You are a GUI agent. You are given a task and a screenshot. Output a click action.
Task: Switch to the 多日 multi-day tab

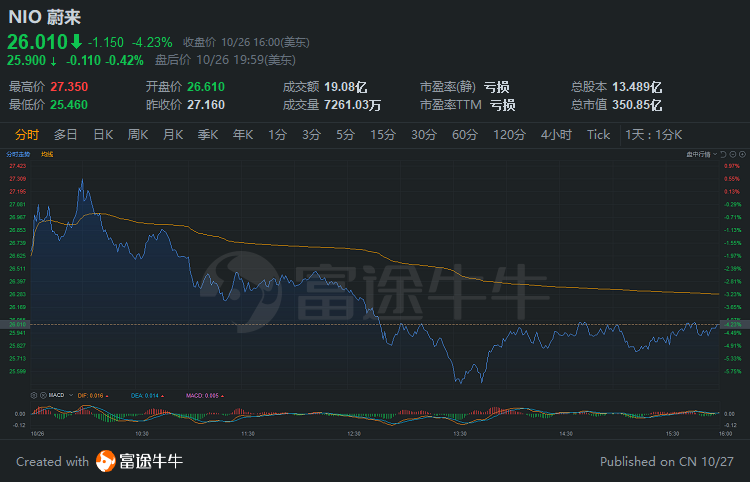66,135
